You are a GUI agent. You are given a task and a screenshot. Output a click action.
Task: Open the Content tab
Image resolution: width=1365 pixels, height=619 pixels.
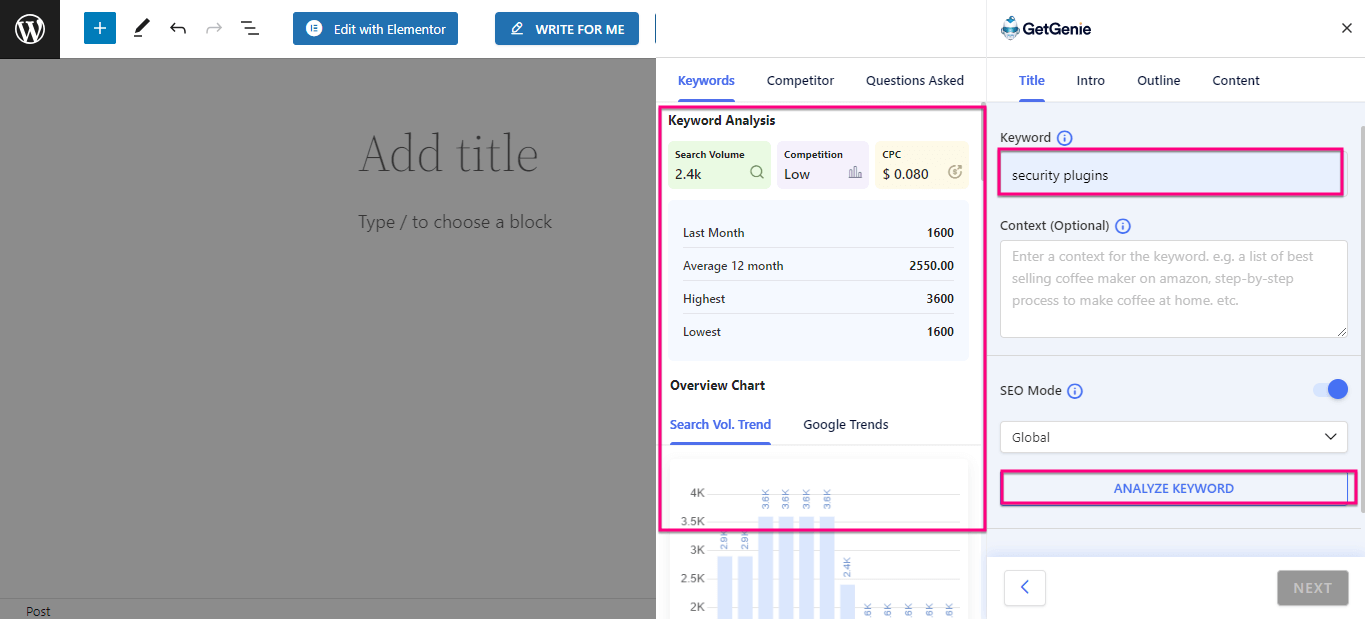(1236, 81)
